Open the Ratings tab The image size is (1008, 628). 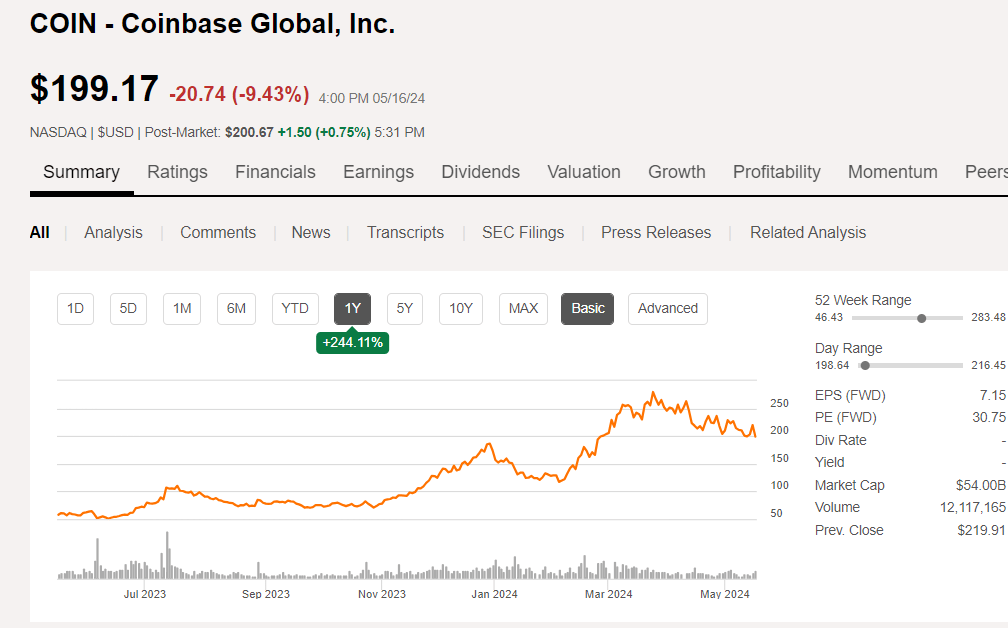[177, 172]
